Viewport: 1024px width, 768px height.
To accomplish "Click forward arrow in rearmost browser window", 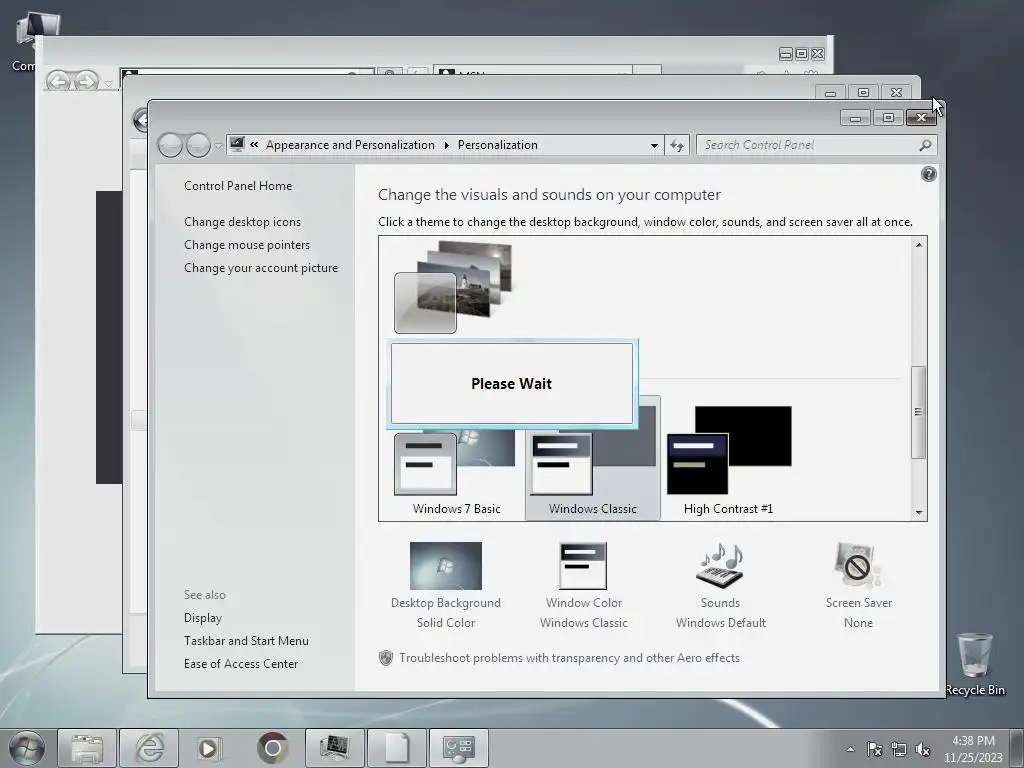I will 86,81.
